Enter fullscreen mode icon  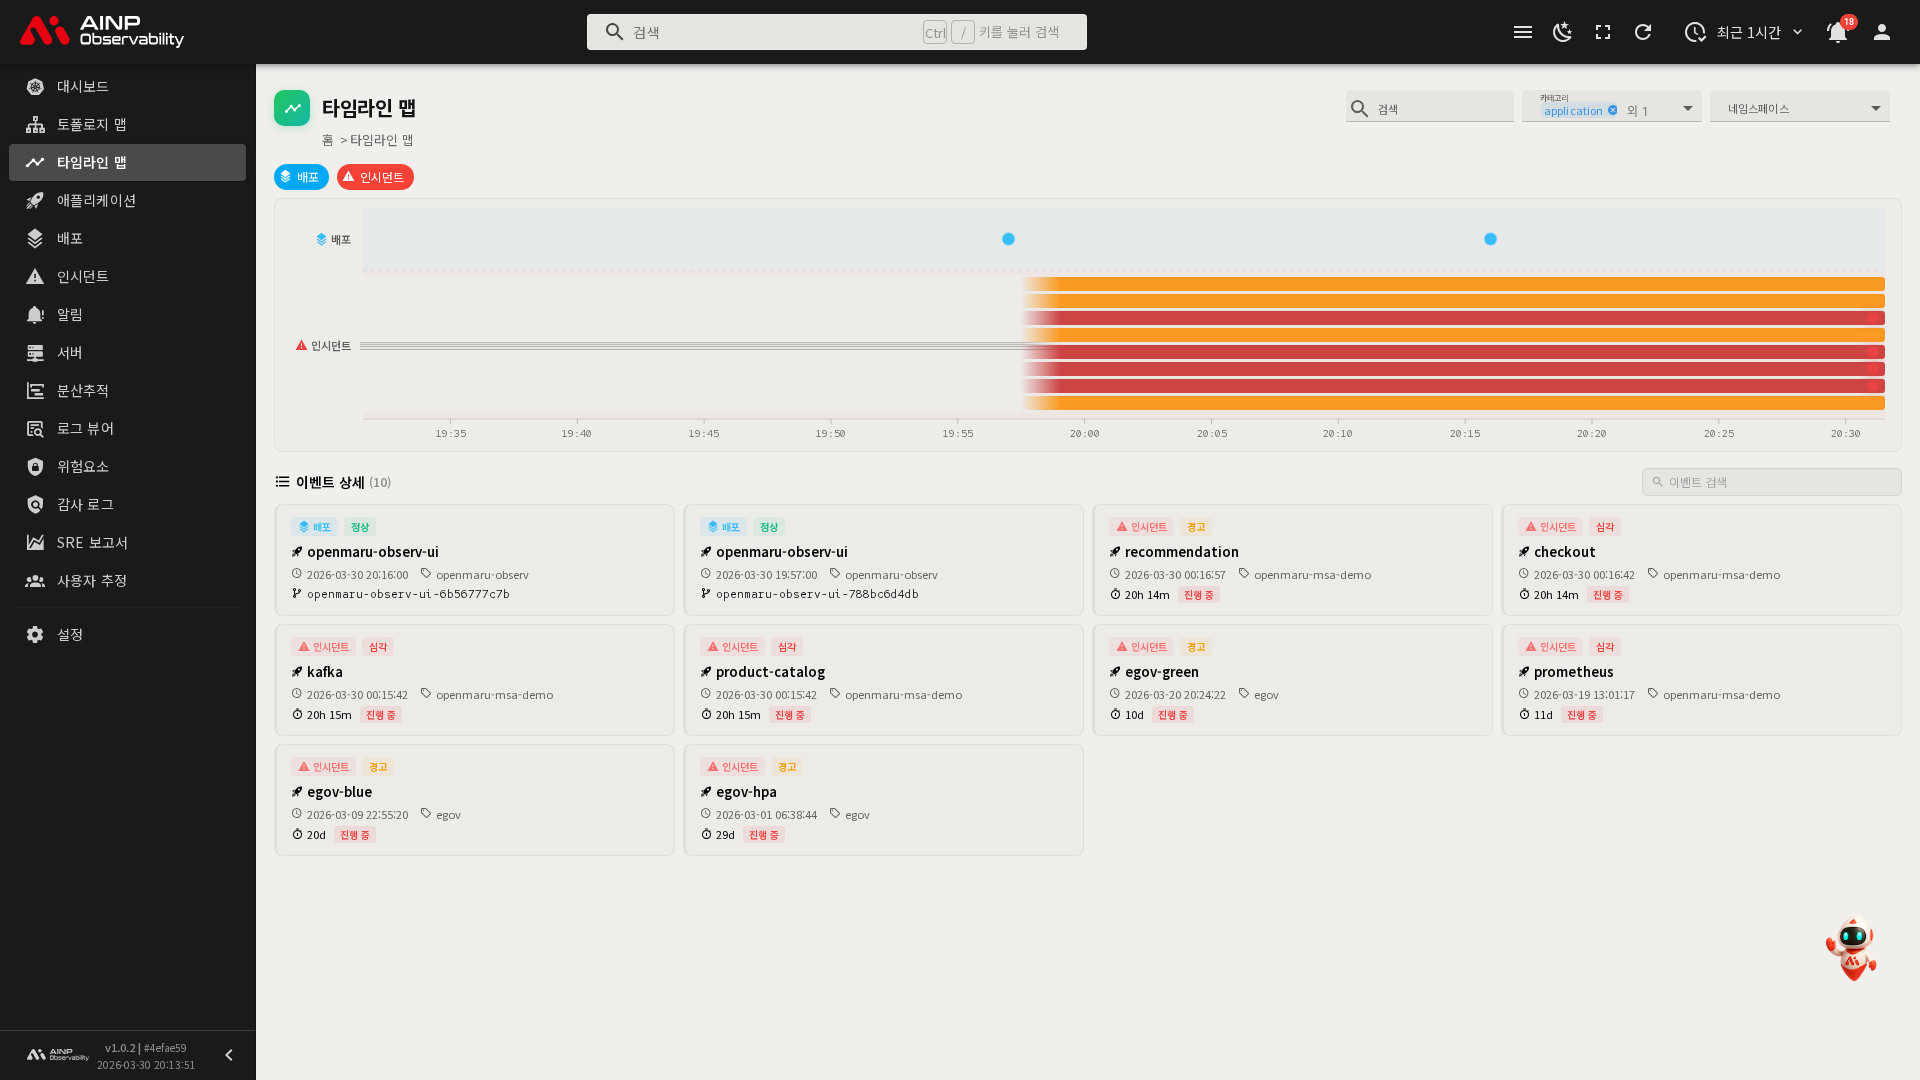[x=1603, y=32]
